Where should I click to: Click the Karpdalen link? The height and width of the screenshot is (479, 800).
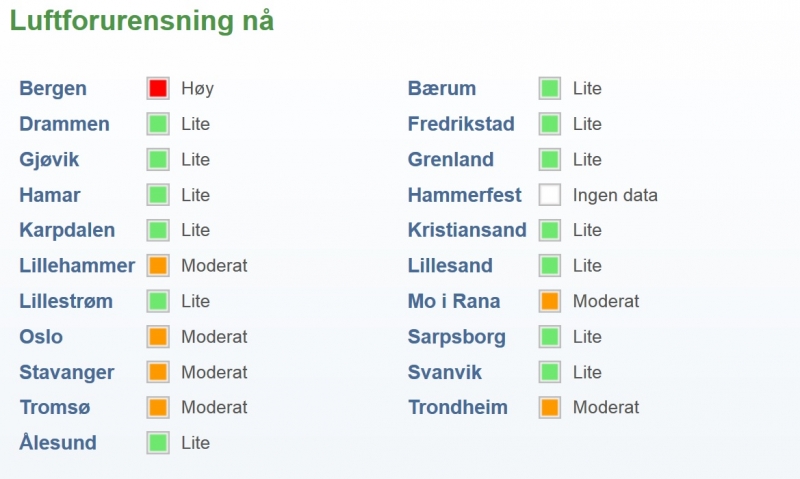tap(67, 231)
